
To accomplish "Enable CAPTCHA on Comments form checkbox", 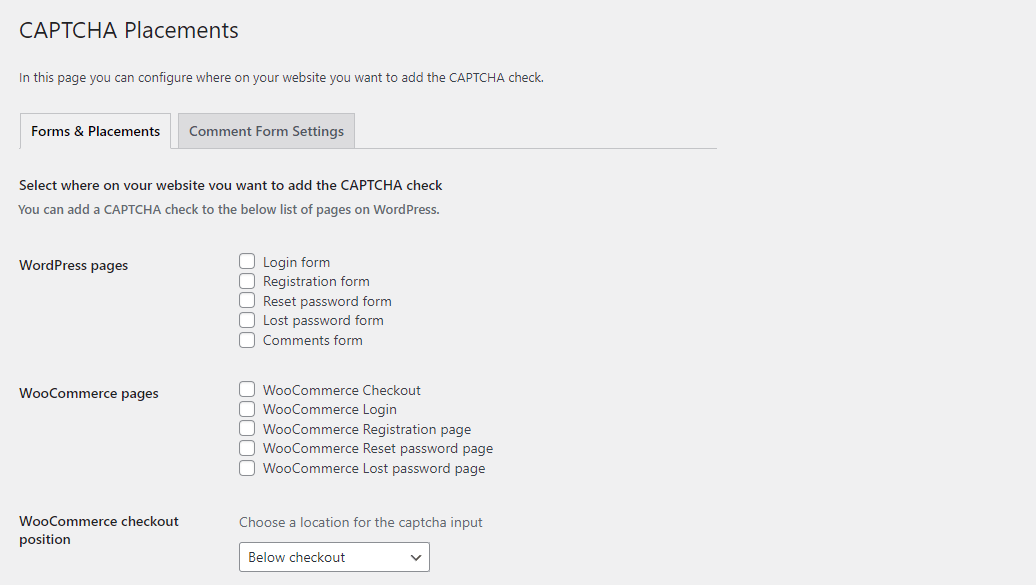I will [247, 340].
